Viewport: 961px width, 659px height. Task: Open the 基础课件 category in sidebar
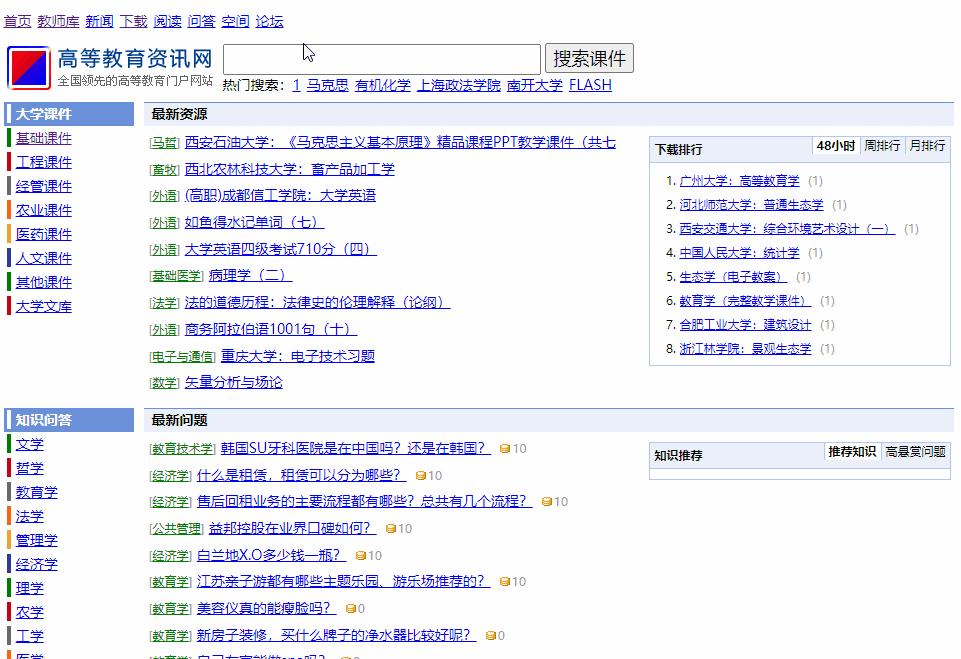(x=42, y=138)
